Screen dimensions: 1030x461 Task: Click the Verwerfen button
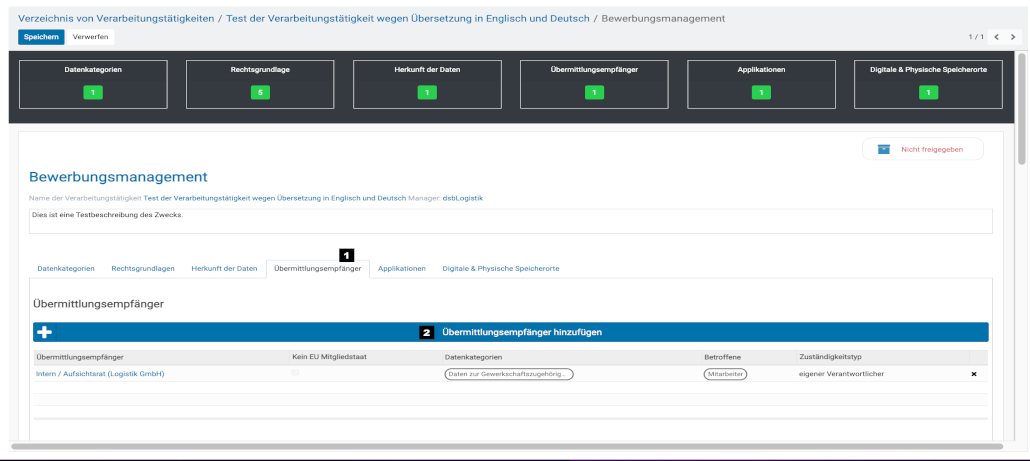(91, 37)
